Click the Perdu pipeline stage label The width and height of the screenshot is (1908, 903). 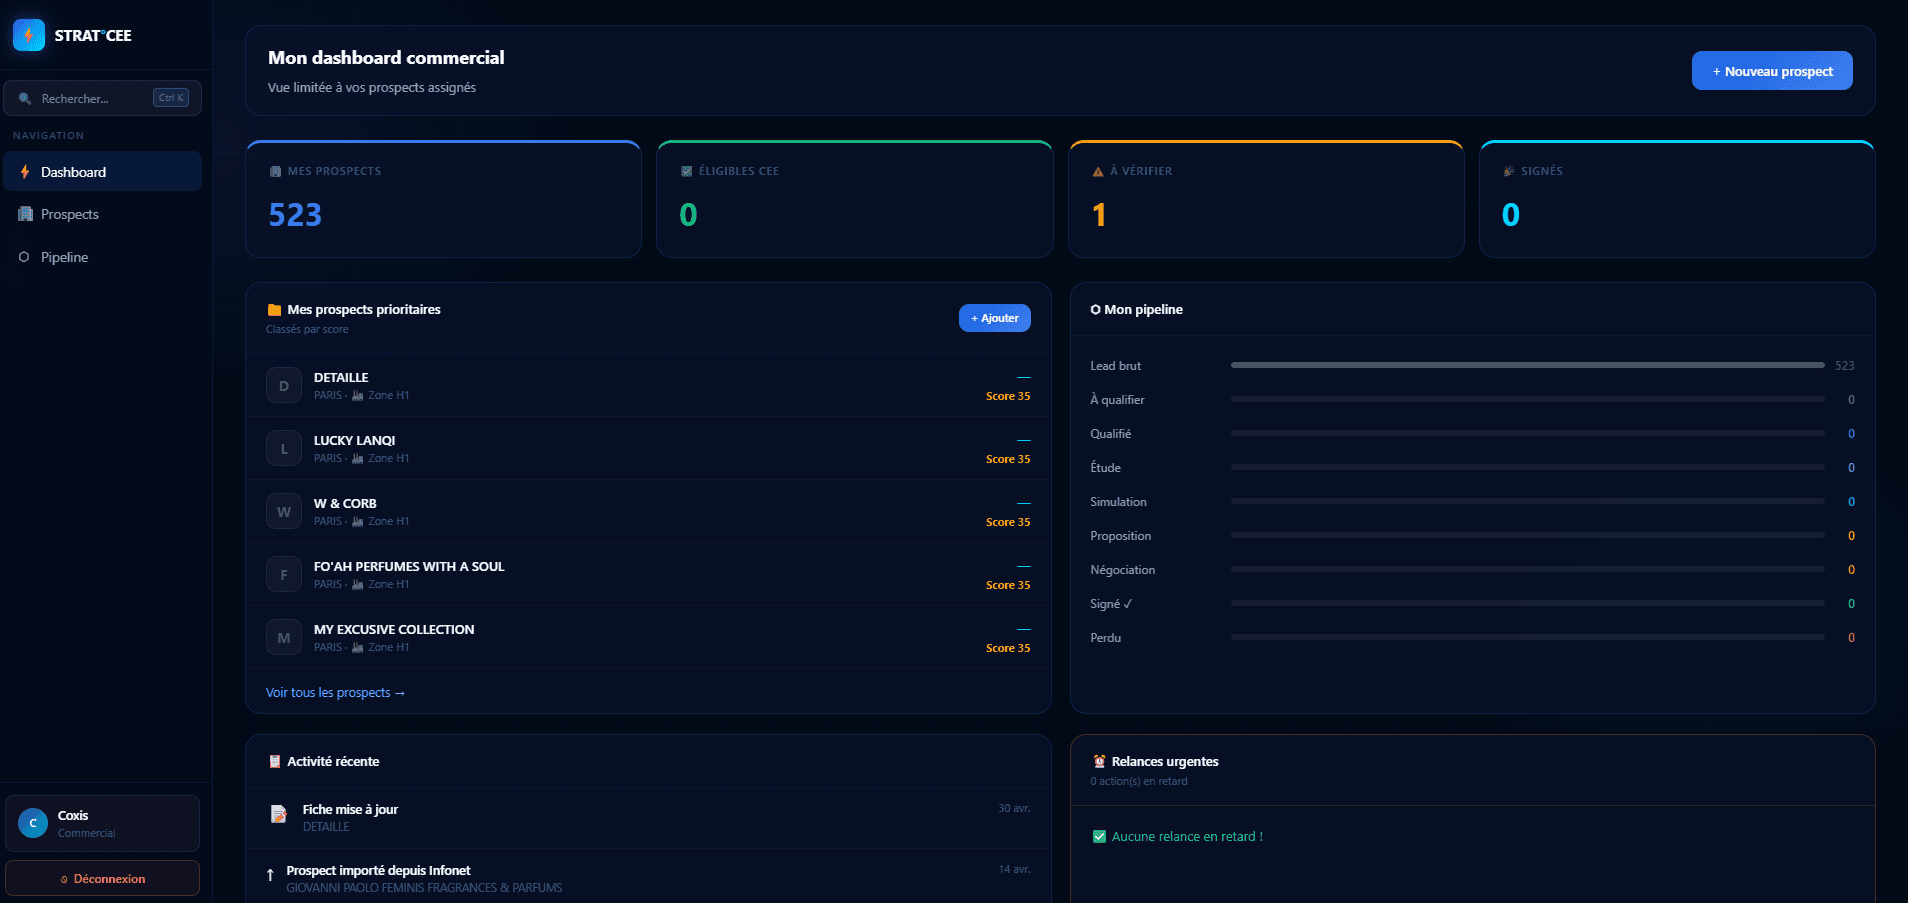(x=1105, y=638)
